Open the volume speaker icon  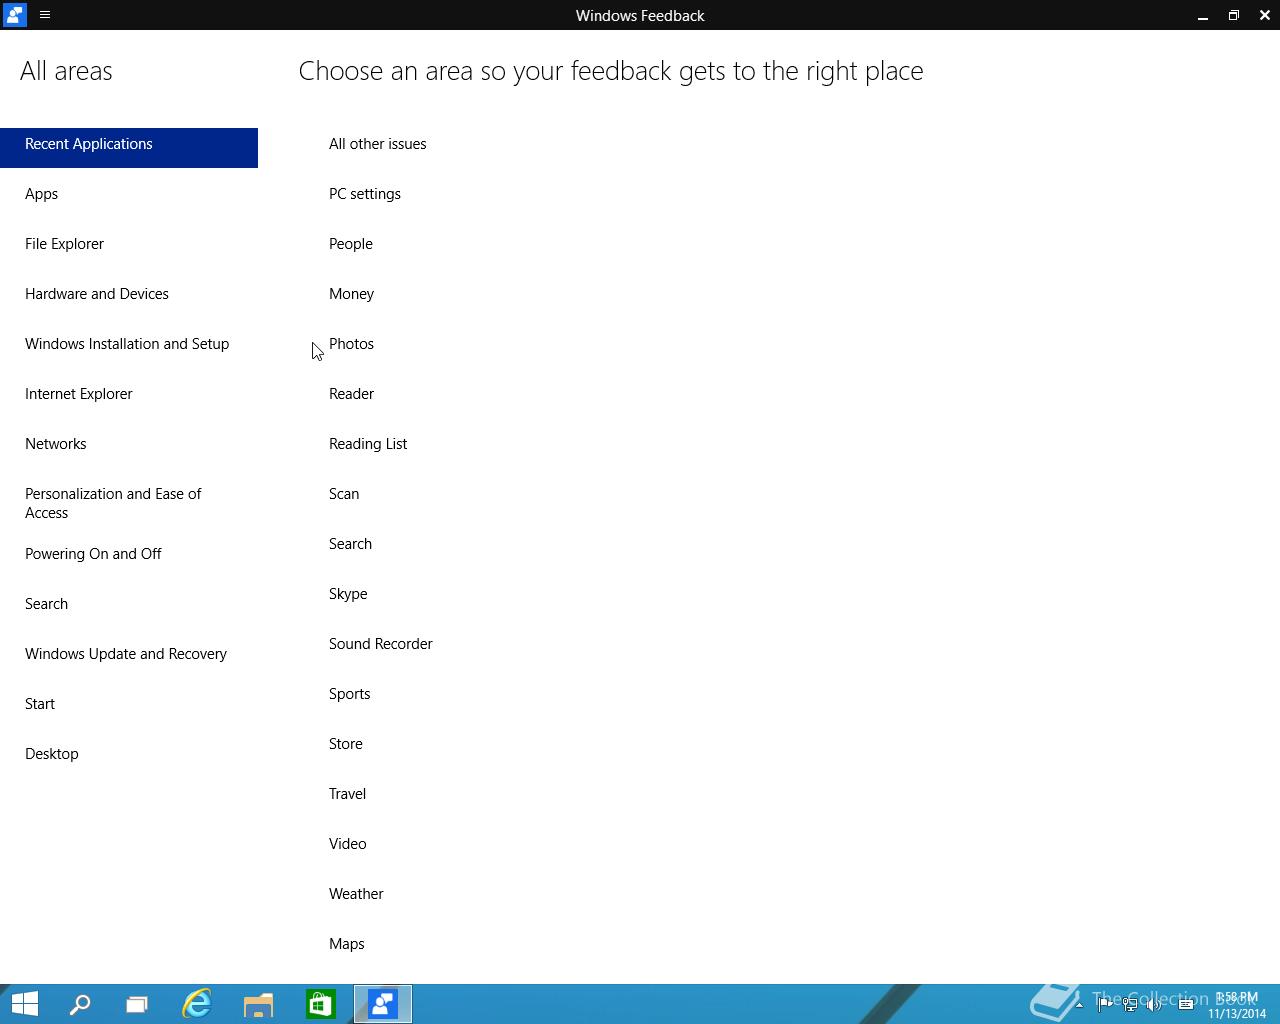[x=1154, y=1005]
